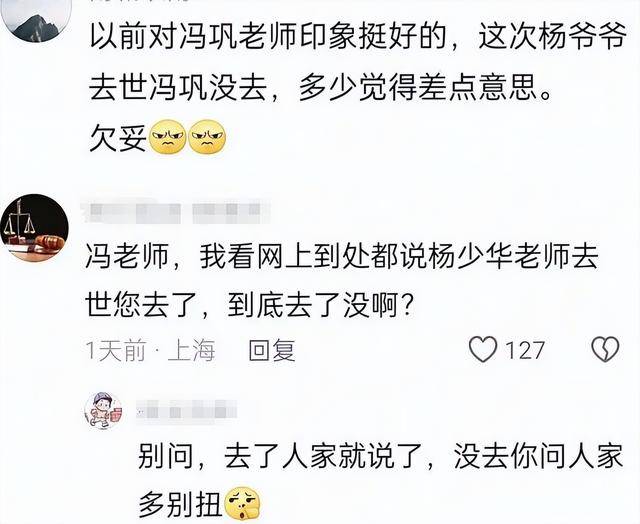Screen dimensions: 640x524
Task: Open the mountain landscape profile avatar
Action: (36, 20)
